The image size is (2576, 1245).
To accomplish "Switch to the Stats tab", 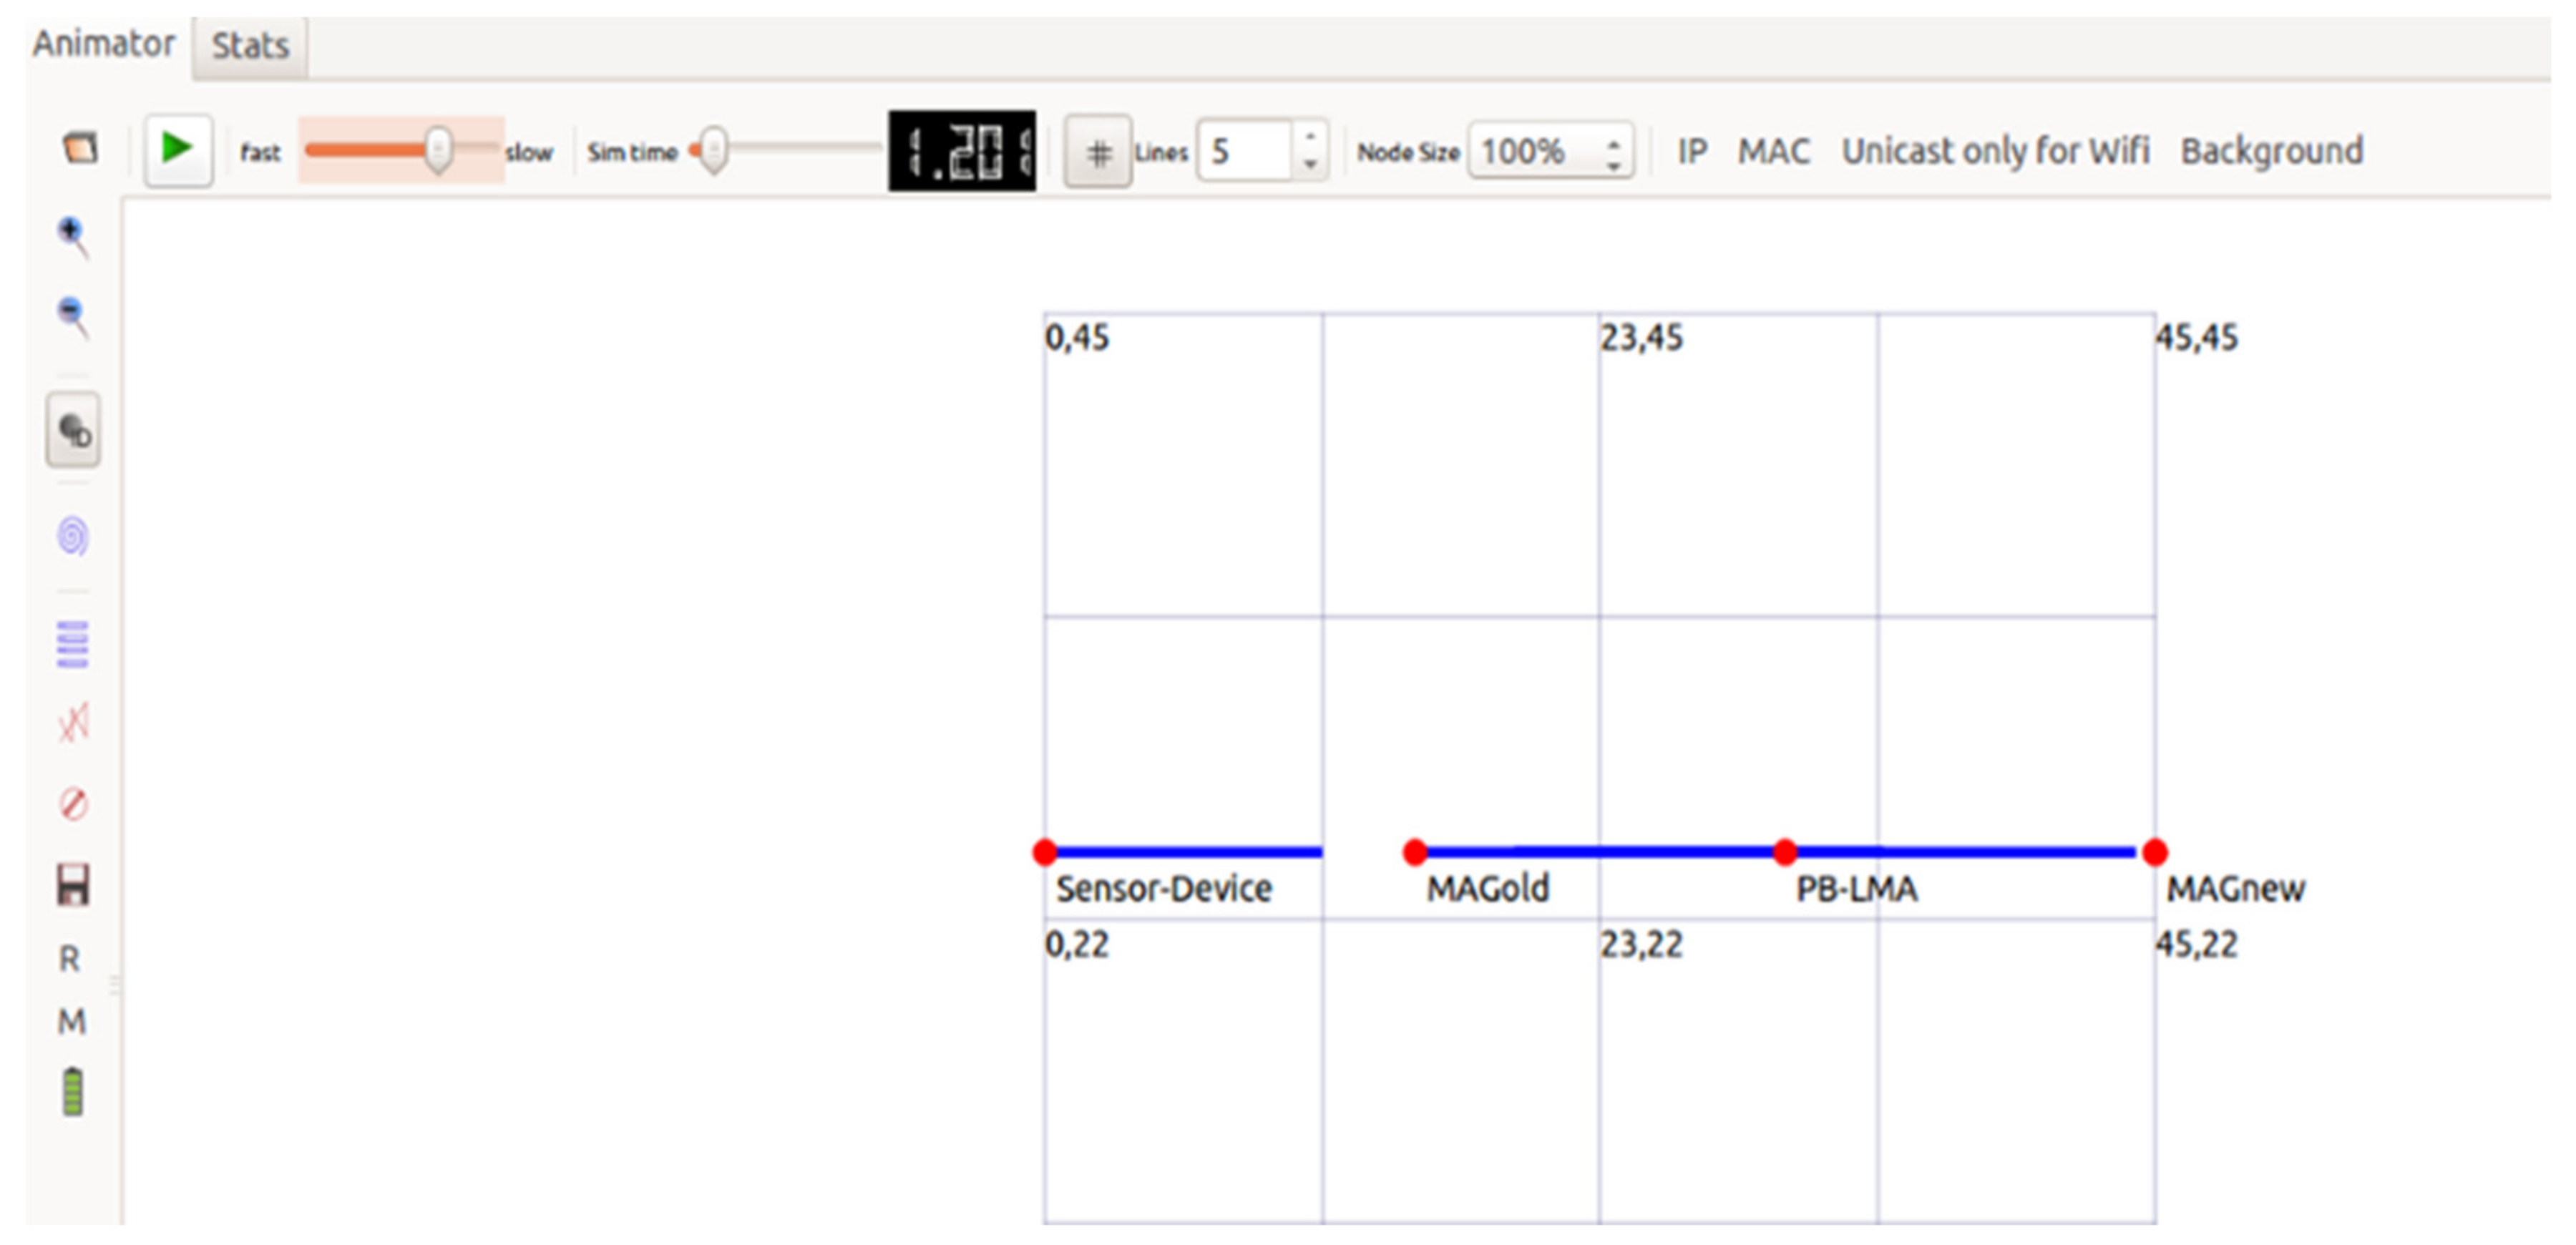I will pyautogui.click(x=250, y=46).
